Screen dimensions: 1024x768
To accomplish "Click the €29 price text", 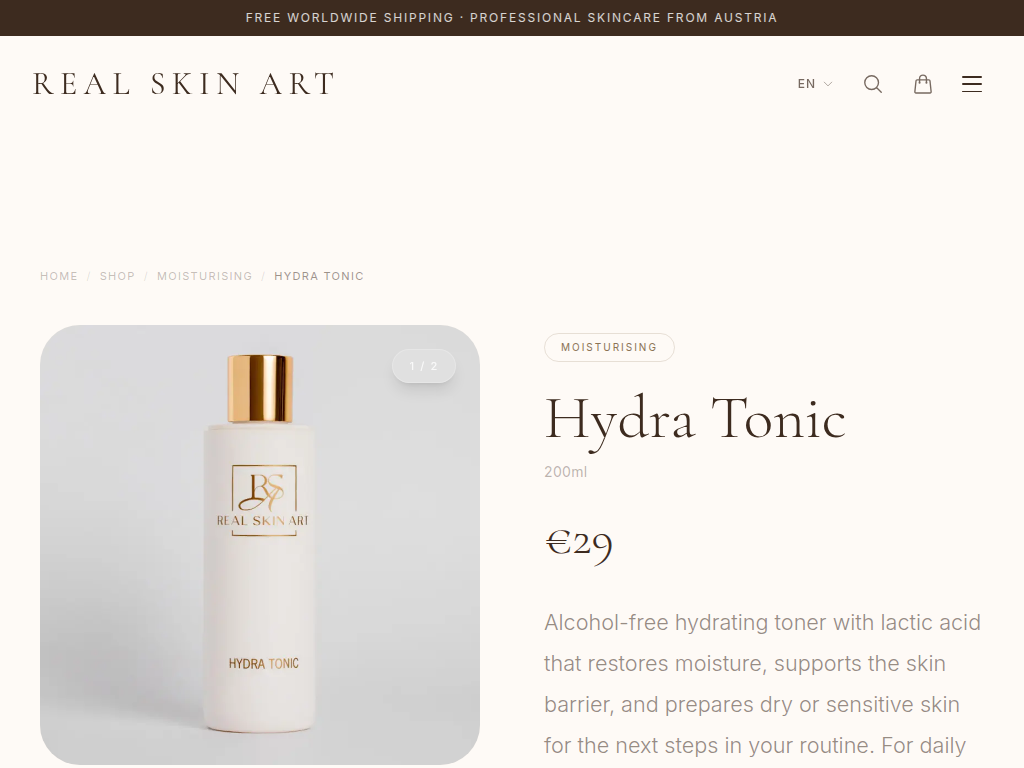I will [x=579, y=543].
